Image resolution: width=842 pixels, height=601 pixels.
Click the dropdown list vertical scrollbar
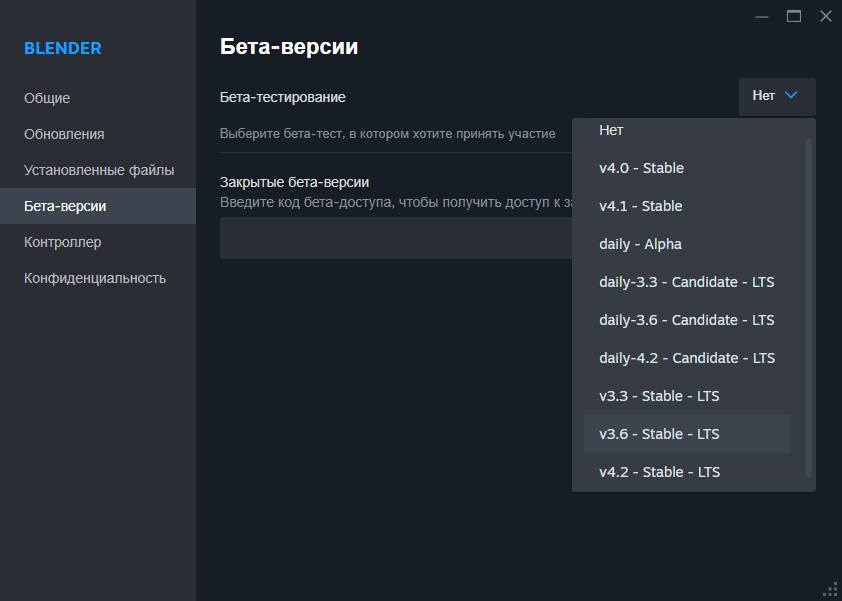tap(809, 300)
